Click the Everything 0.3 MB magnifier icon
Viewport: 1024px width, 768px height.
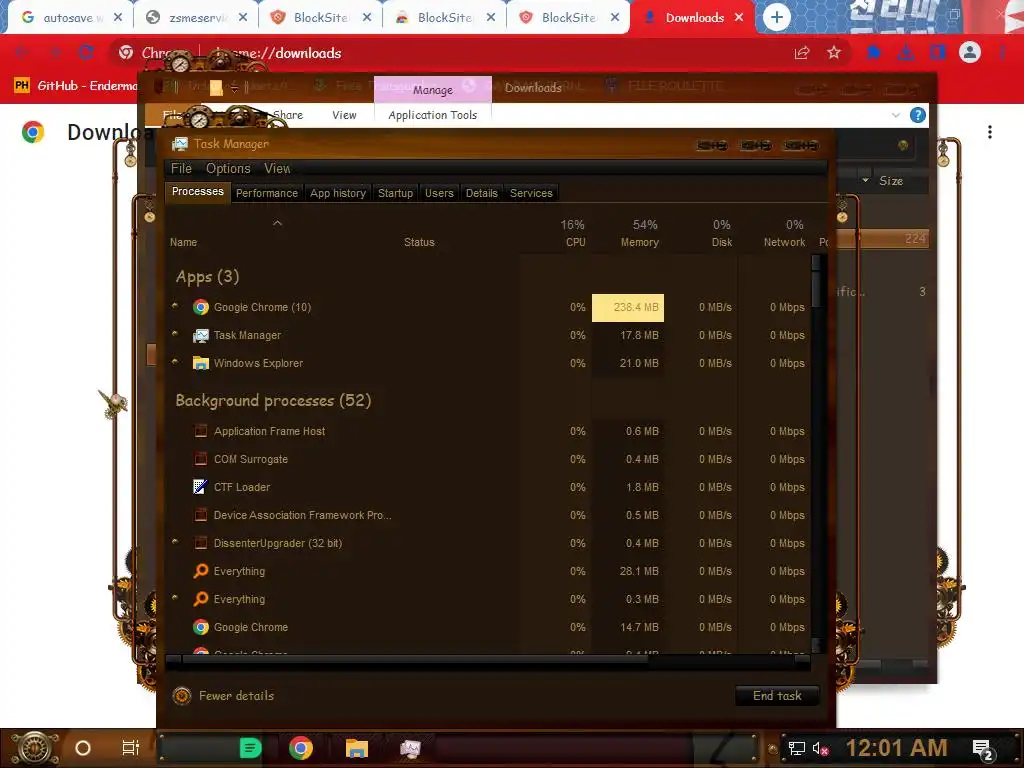click(x=200, y=599)
